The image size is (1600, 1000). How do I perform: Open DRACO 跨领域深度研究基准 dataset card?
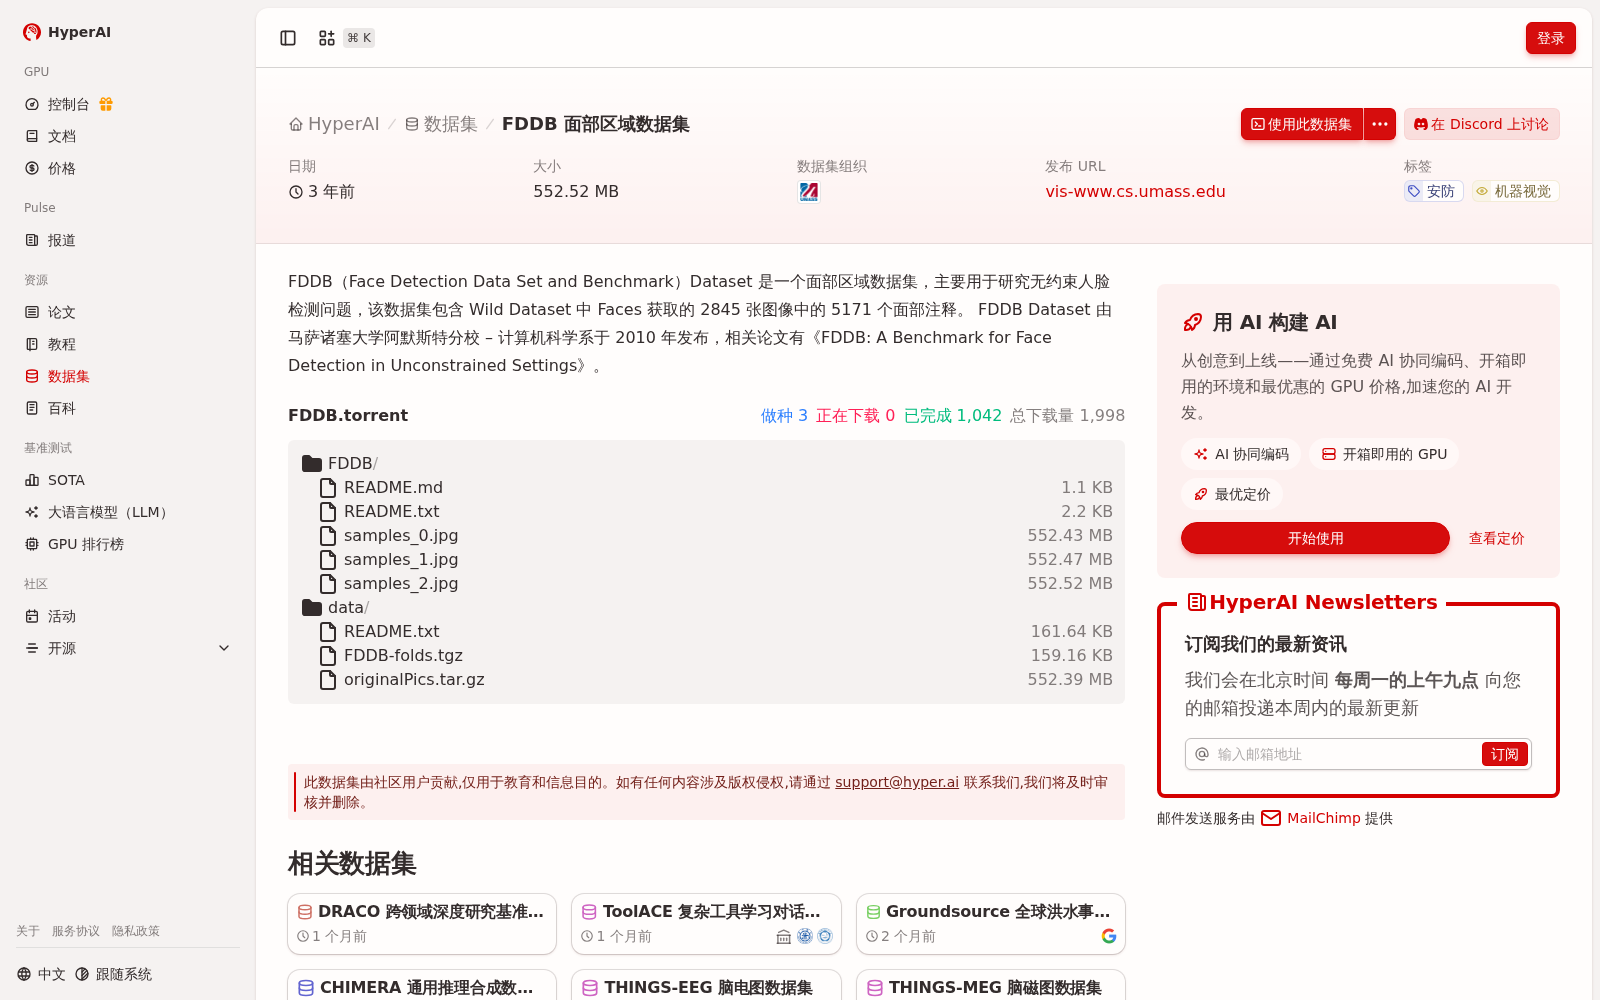point(422,924)
